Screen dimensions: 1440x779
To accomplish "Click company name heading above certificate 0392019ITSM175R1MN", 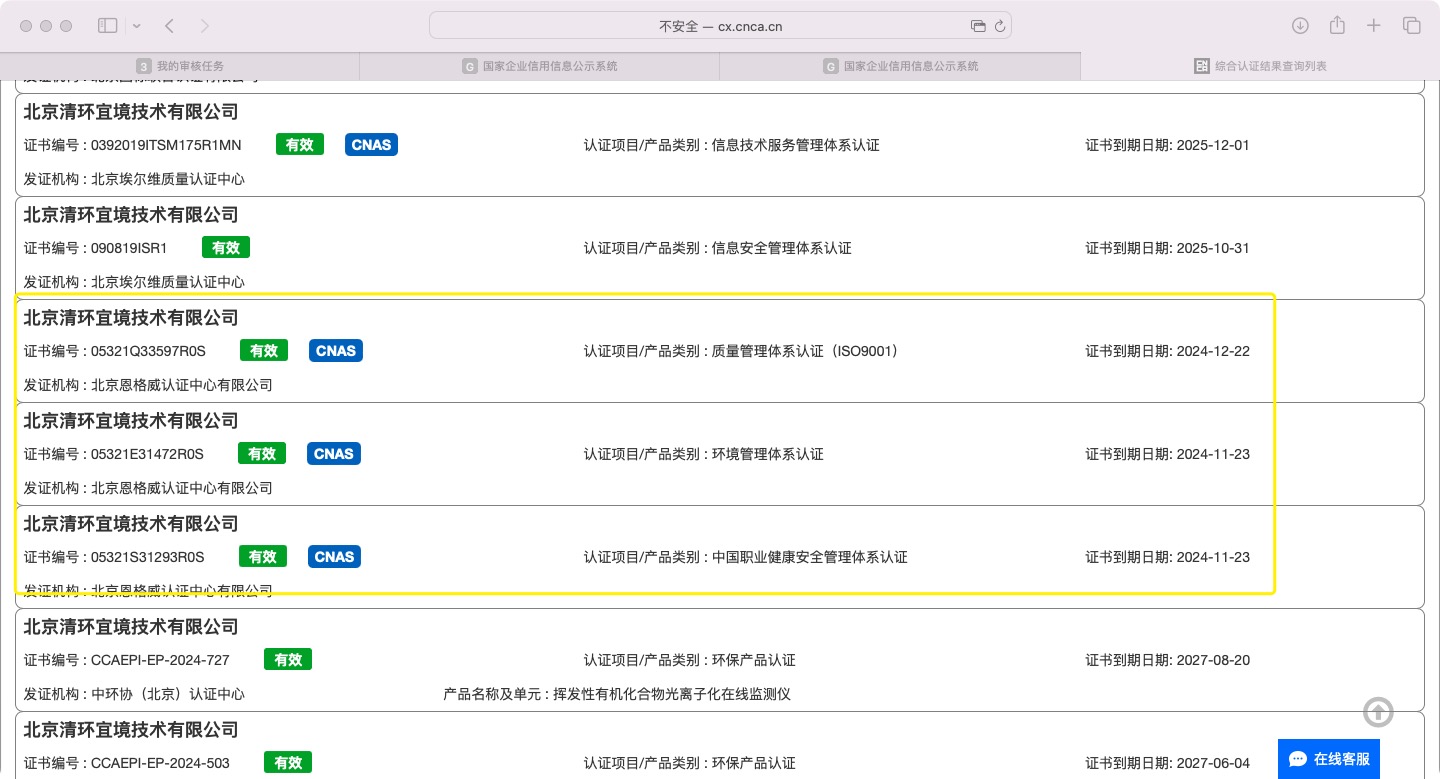I will [x=131, y=112].
